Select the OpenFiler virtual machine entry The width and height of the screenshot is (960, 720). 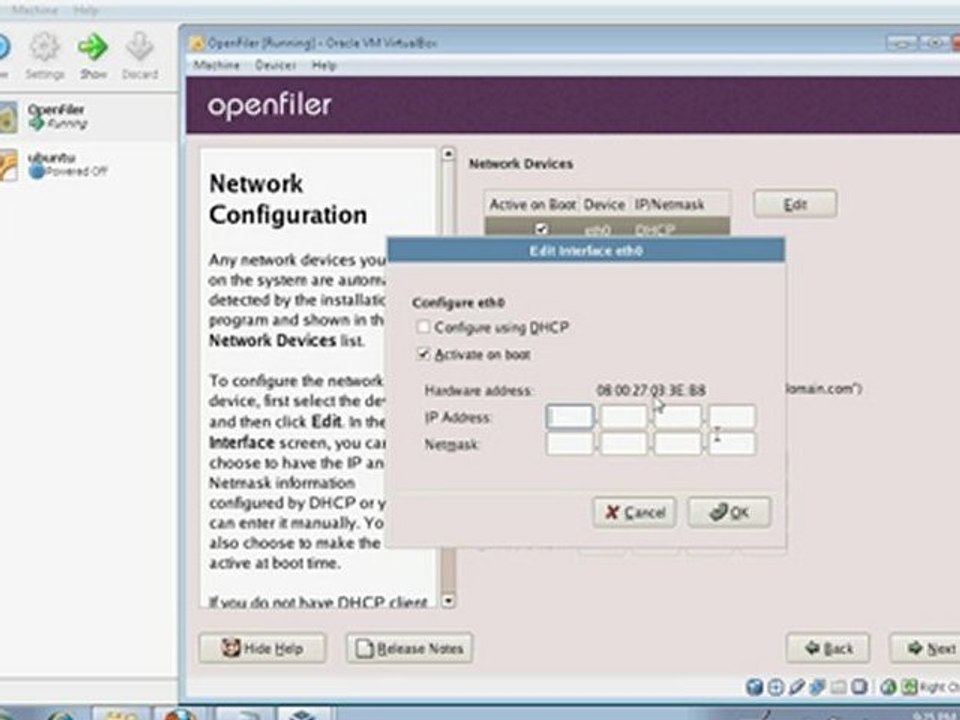(x=89, y=116)
